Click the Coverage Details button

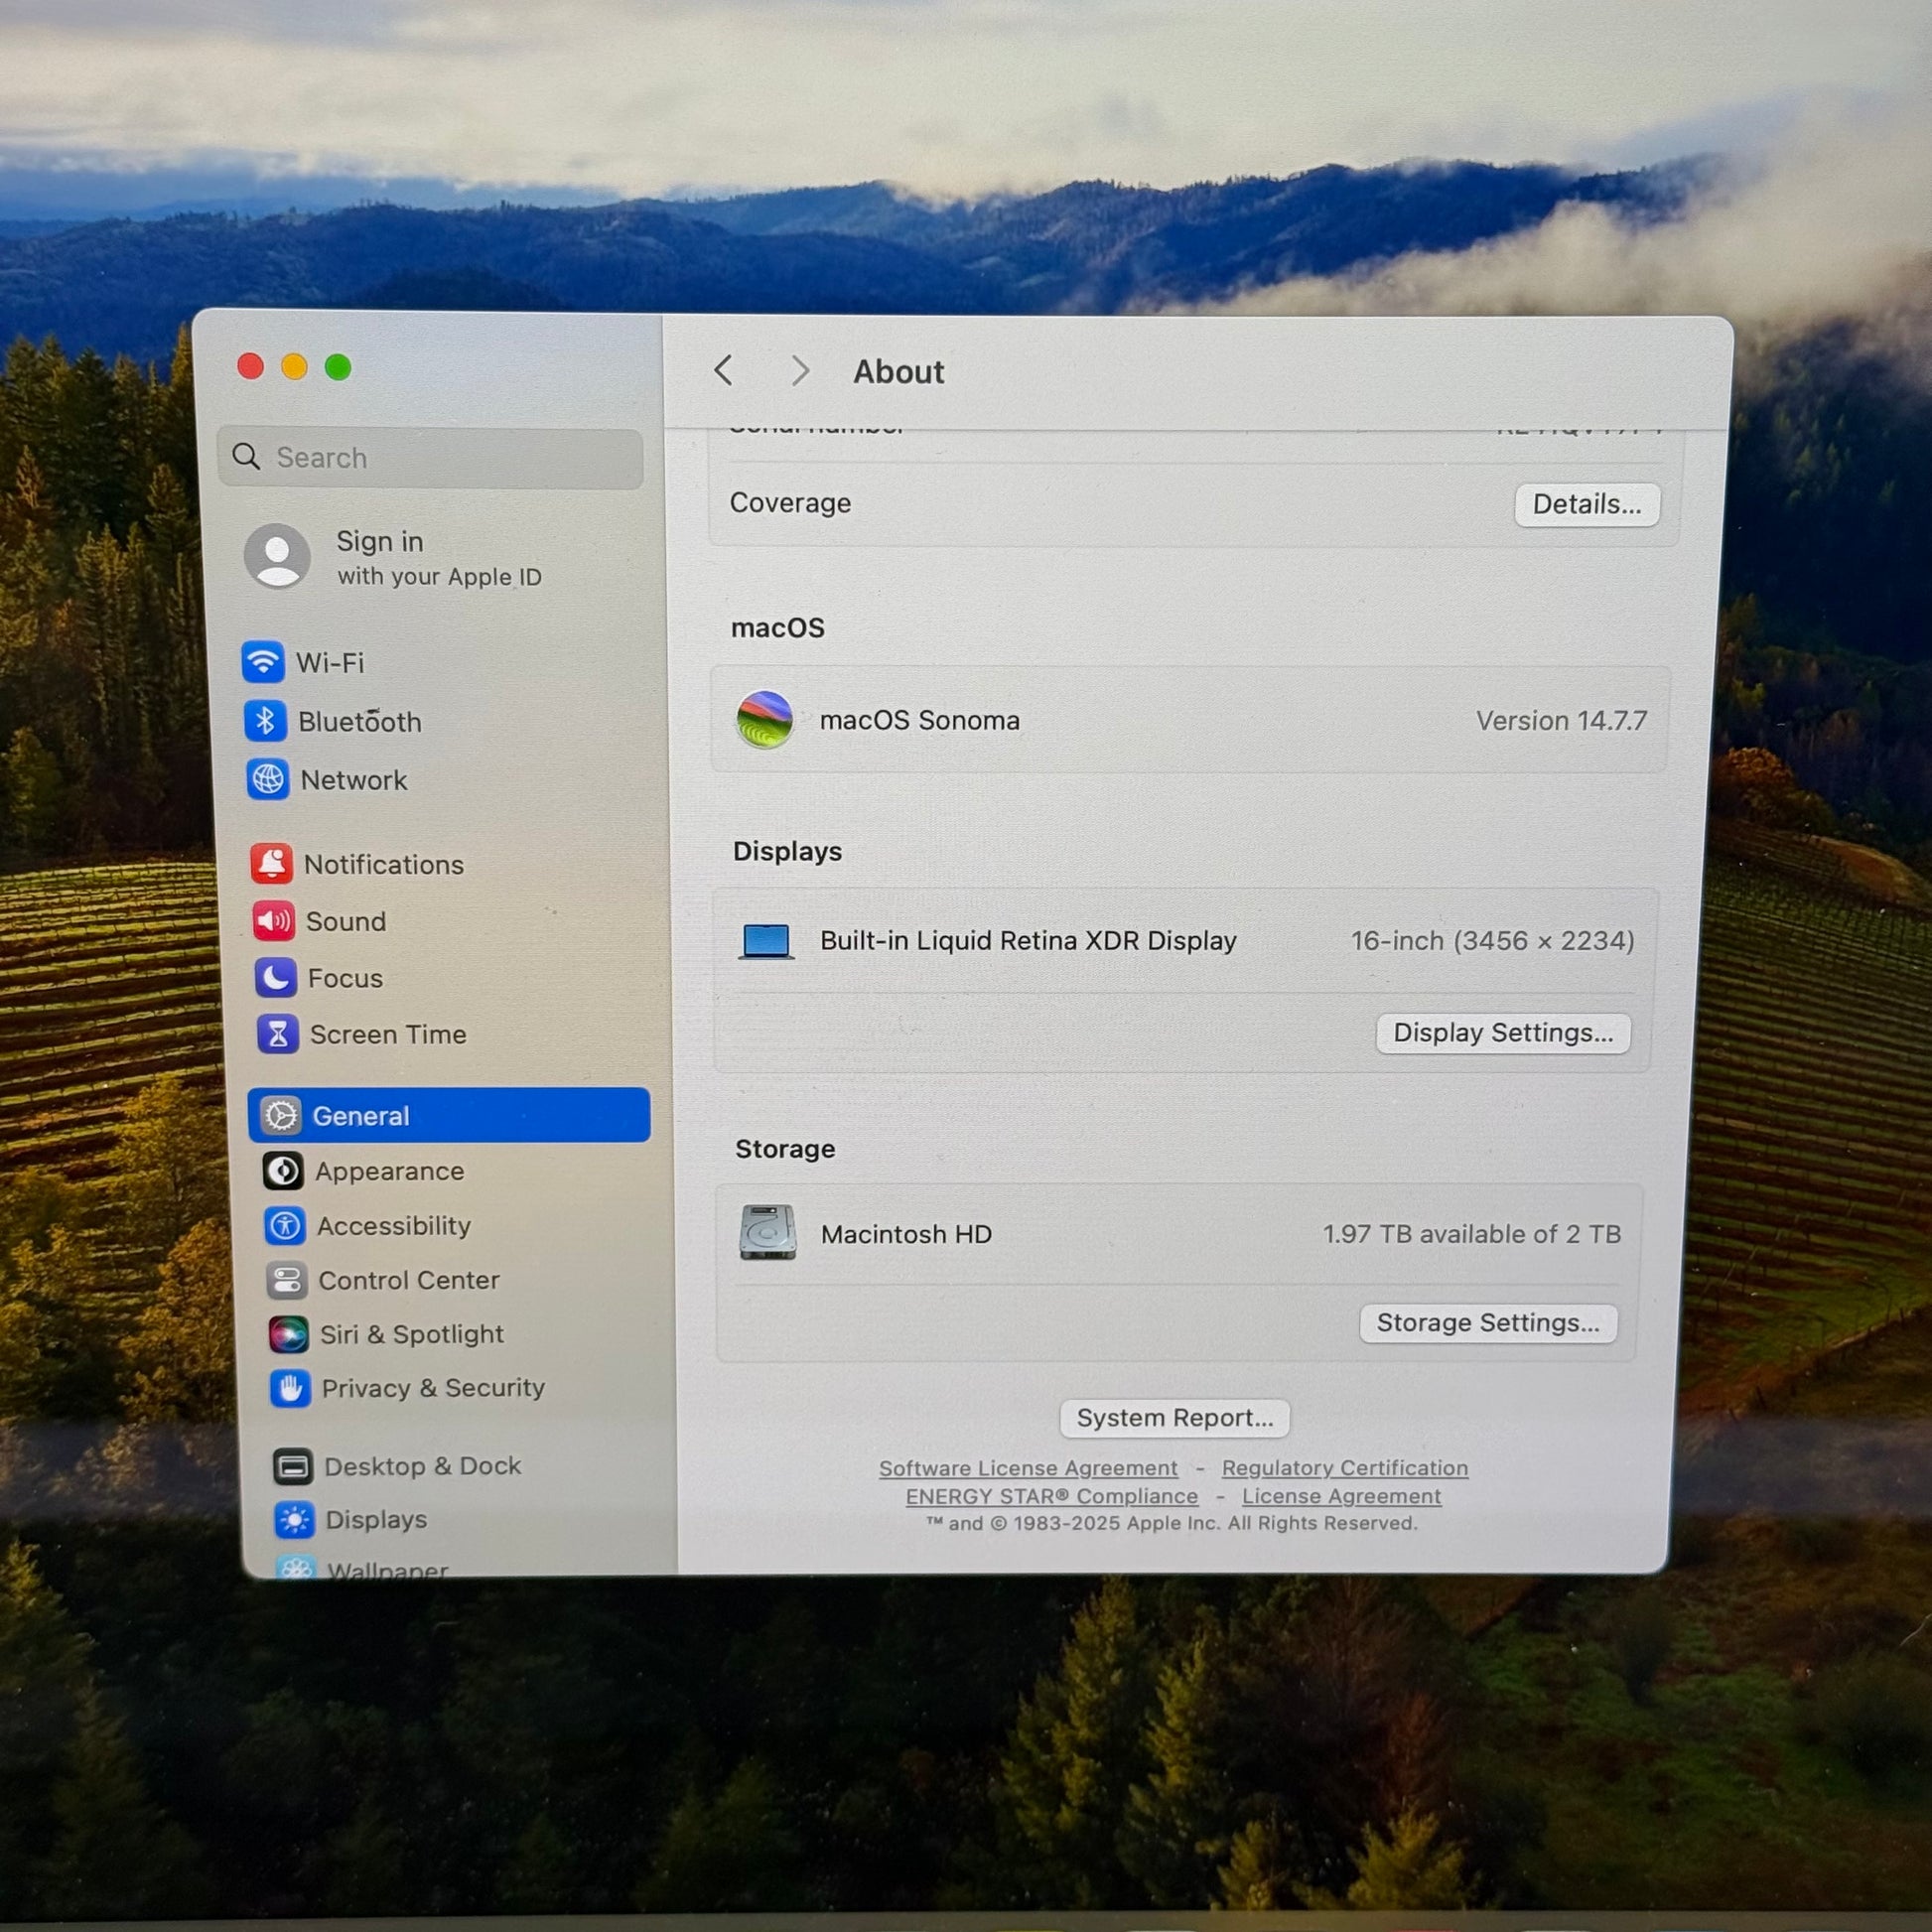[1587, 504]
